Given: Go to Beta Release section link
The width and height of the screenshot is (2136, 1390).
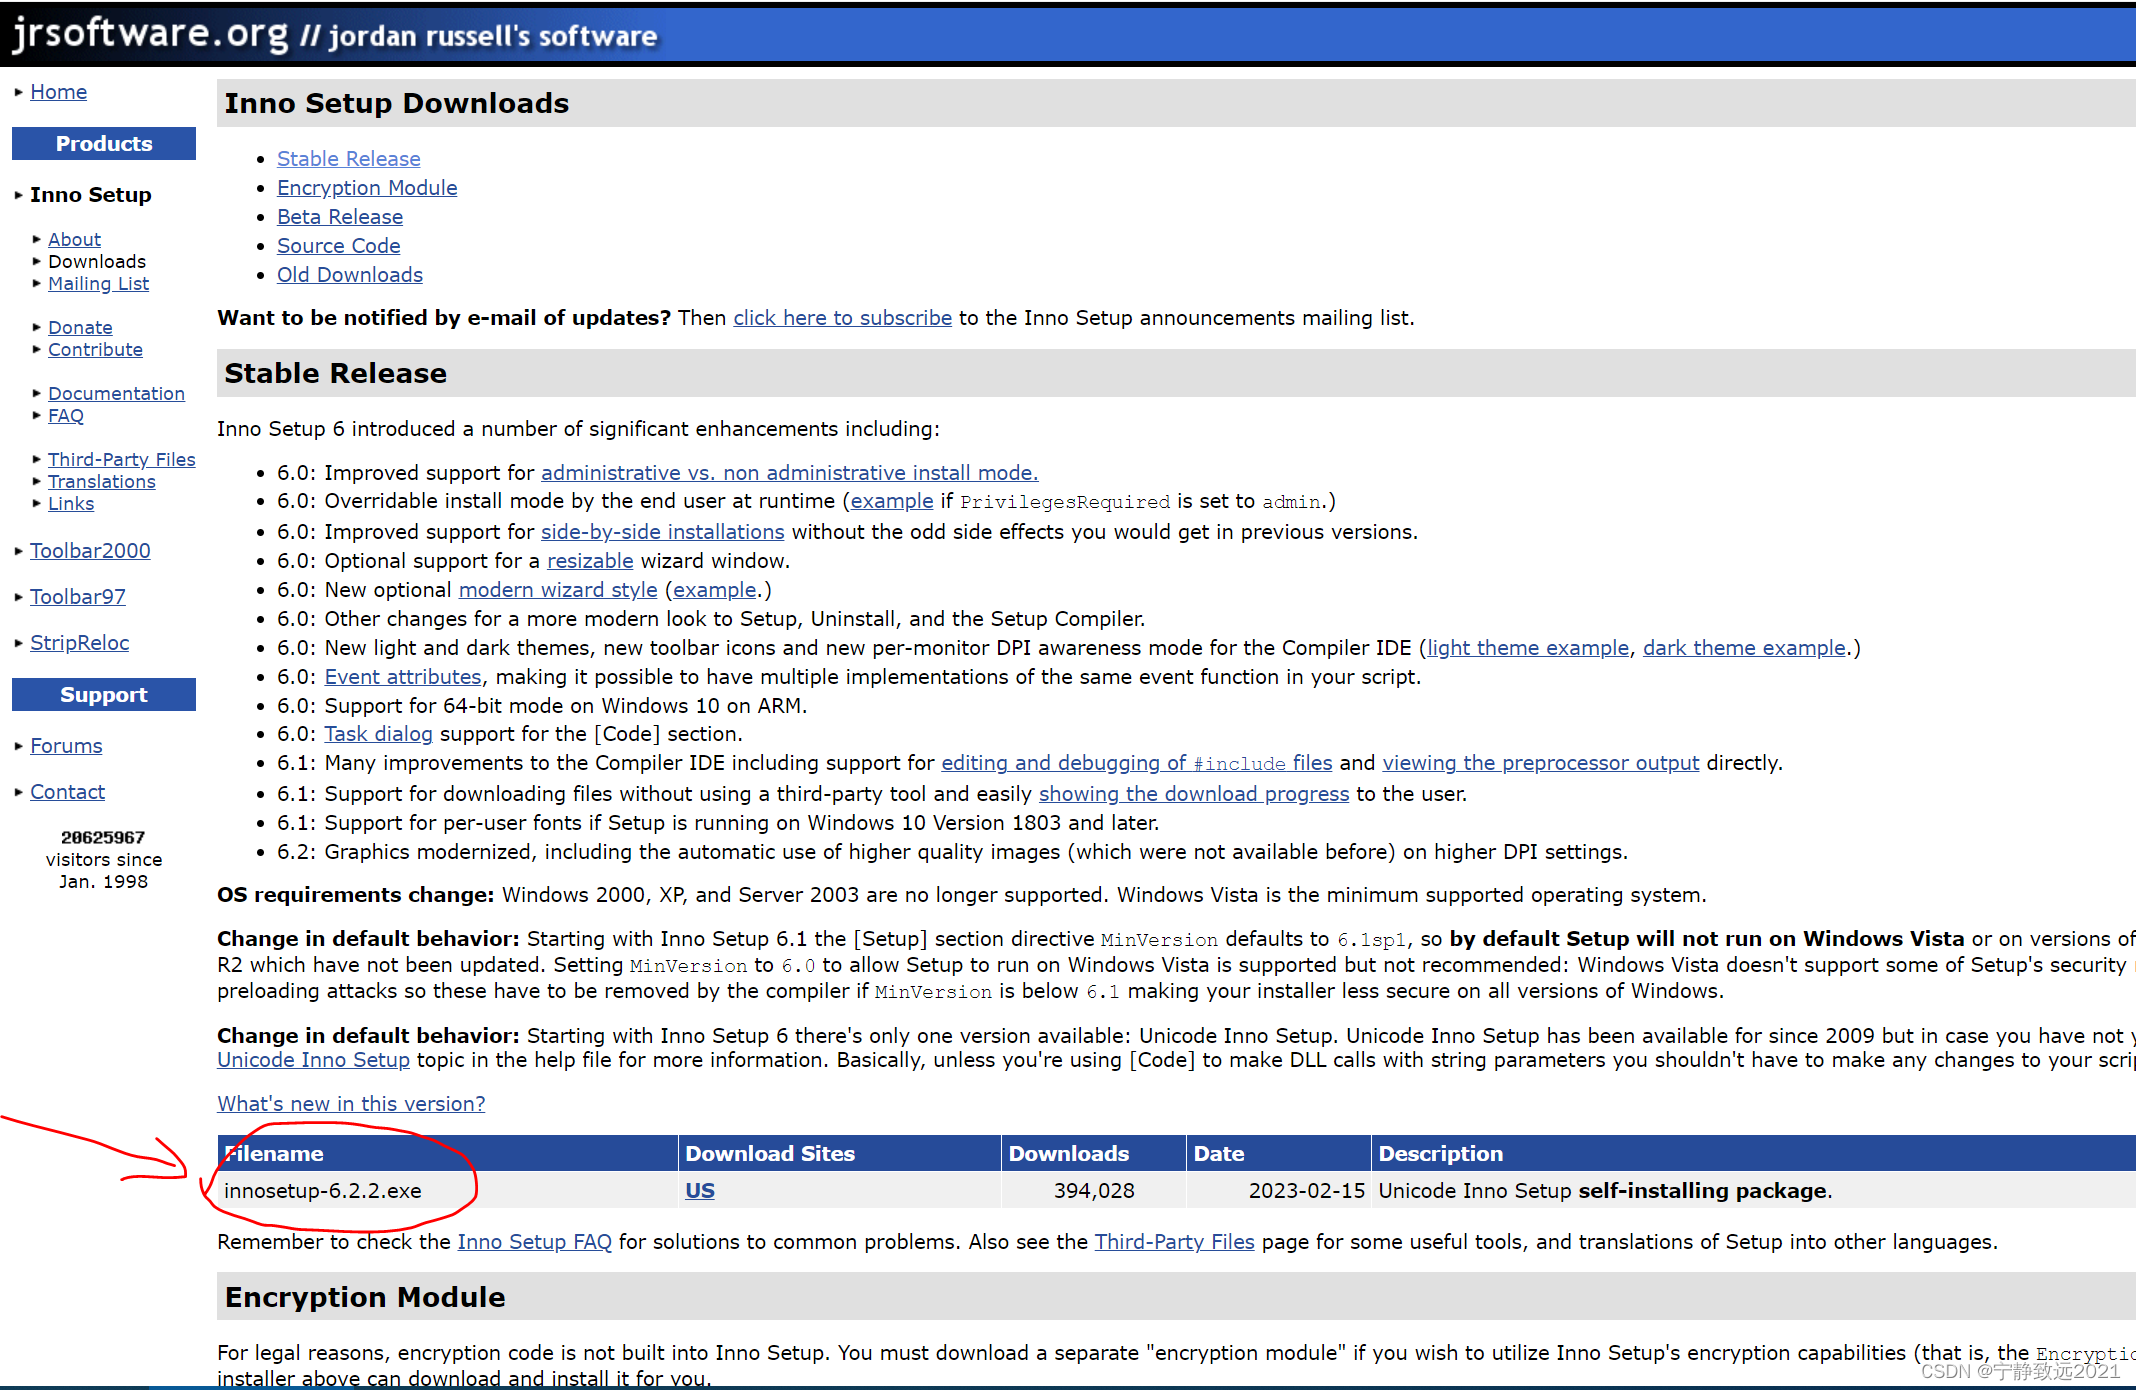Looking at the screenshot, I should tap(340, 217).
